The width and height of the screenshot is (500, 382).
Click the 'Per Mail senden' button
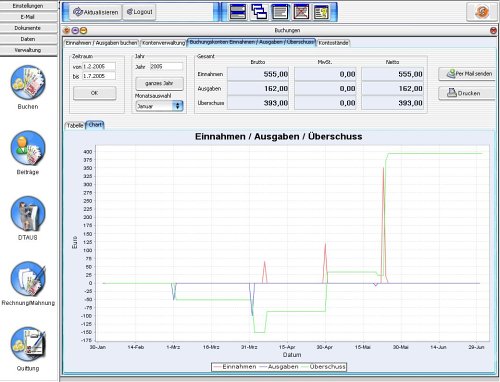[x=467, y=74]
